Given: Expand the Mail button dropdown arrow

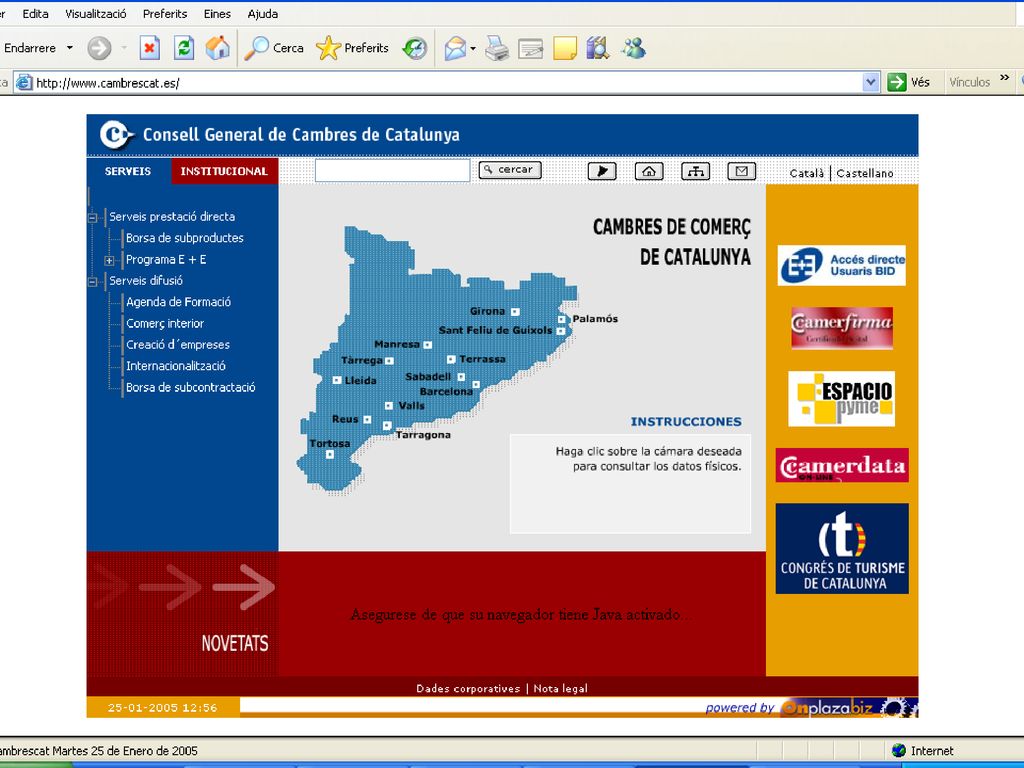Looking at the screenshot, I should point(473,48).
